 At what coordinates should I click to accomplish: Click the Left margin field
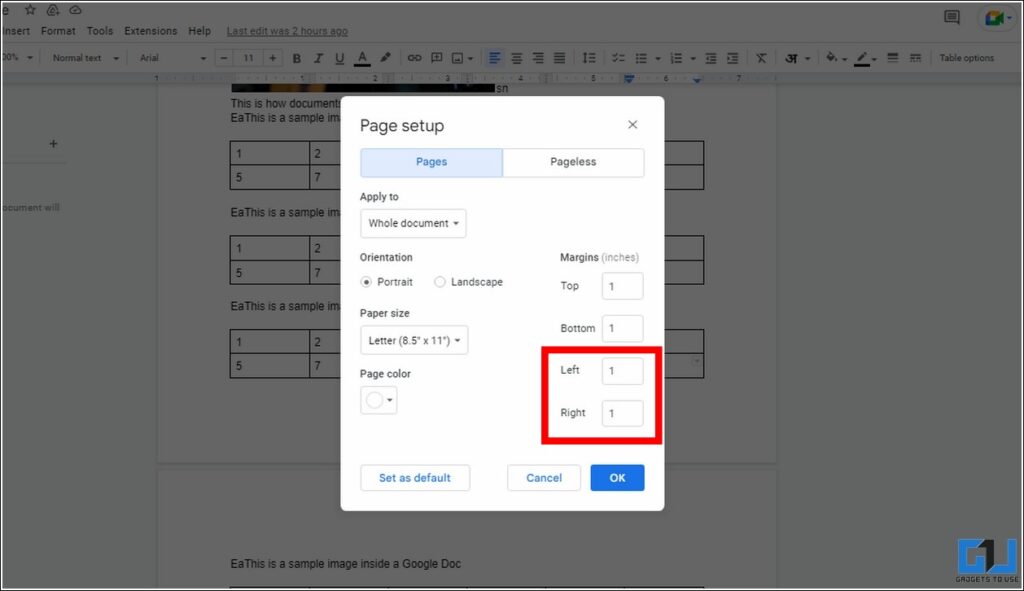[x=622, y=371]
